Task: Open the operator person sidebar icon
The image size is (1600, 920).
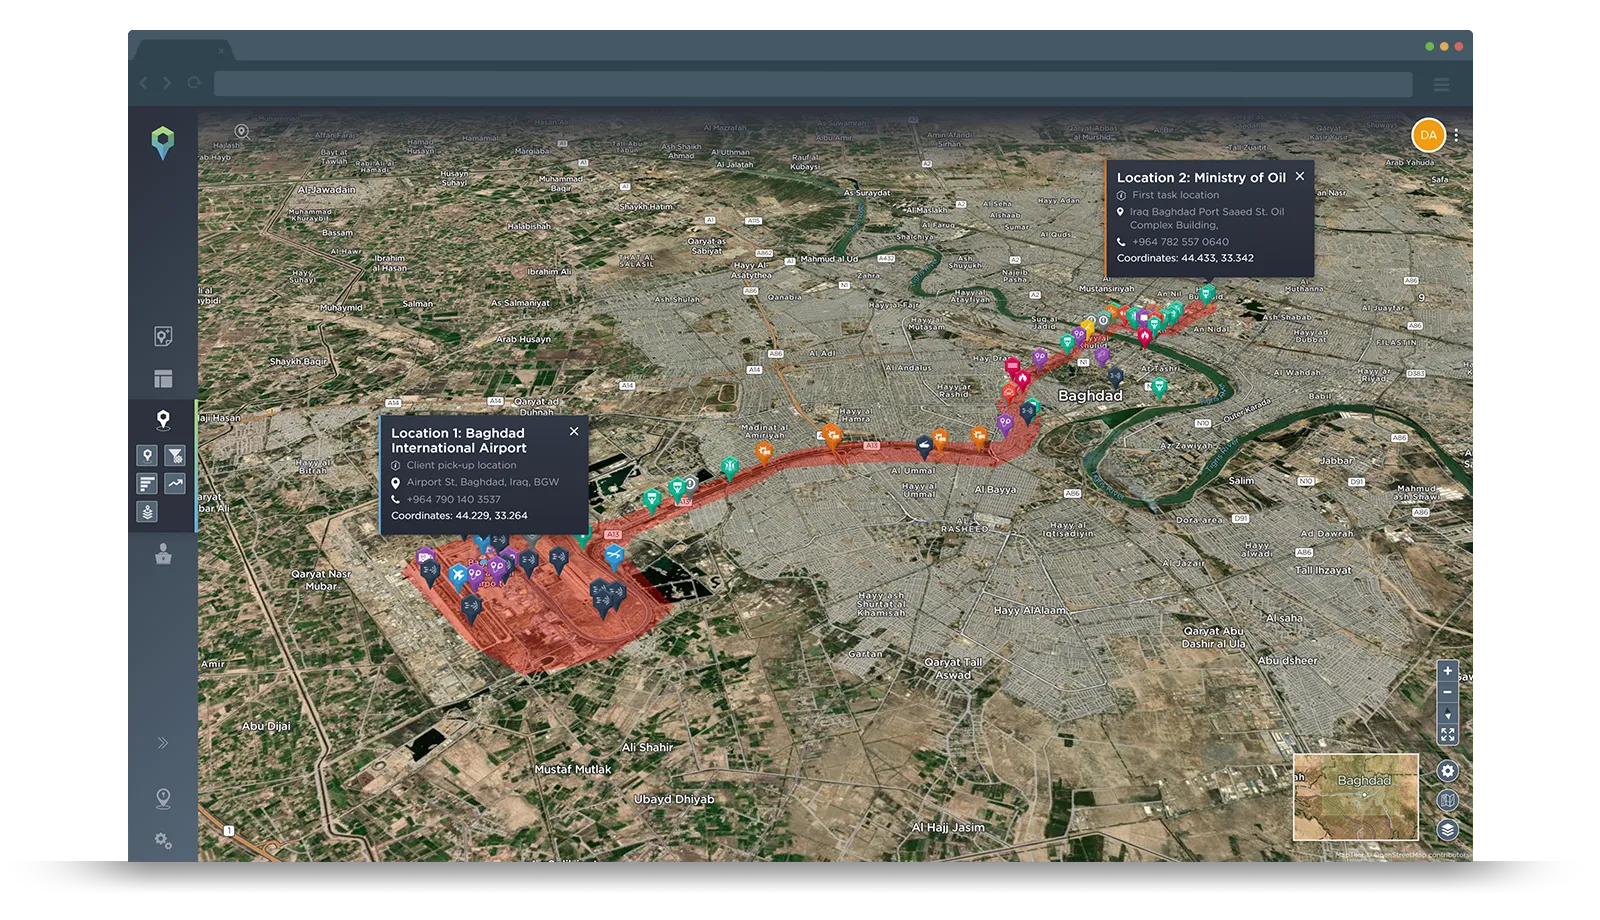Action: coord(163,554)
